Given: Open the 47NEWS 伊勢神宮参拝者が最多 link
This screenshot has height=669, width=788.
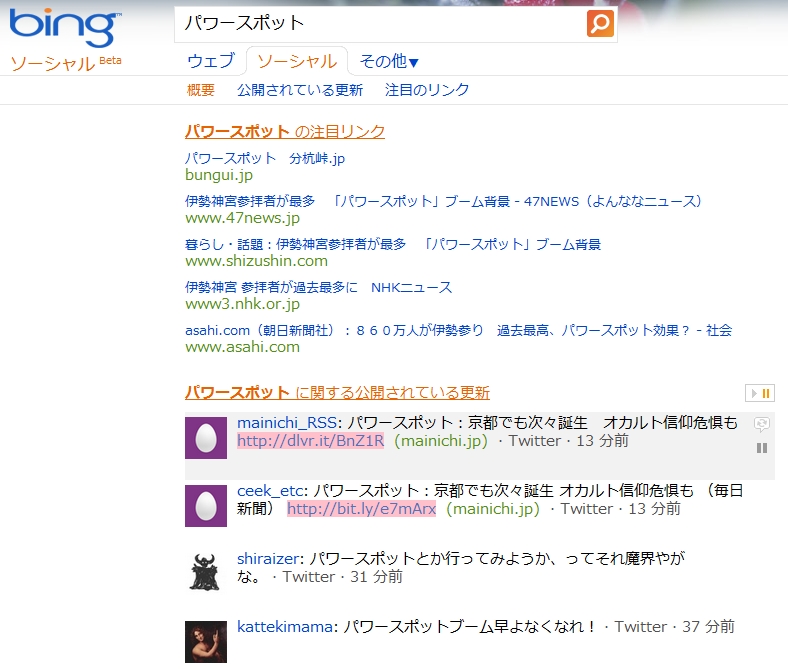Looking at the screenshot, I should [443, 202].
